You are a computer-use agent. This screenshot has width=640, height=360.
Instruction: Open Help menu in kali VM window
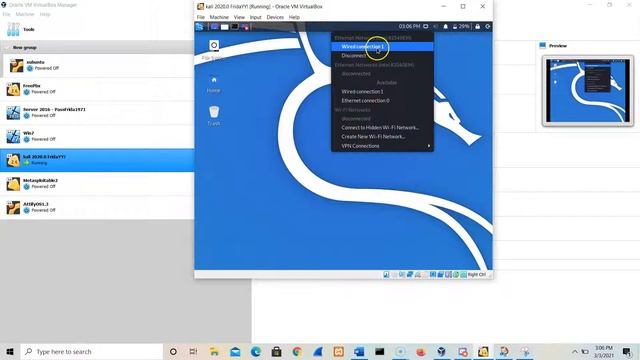tap(294, 17)
